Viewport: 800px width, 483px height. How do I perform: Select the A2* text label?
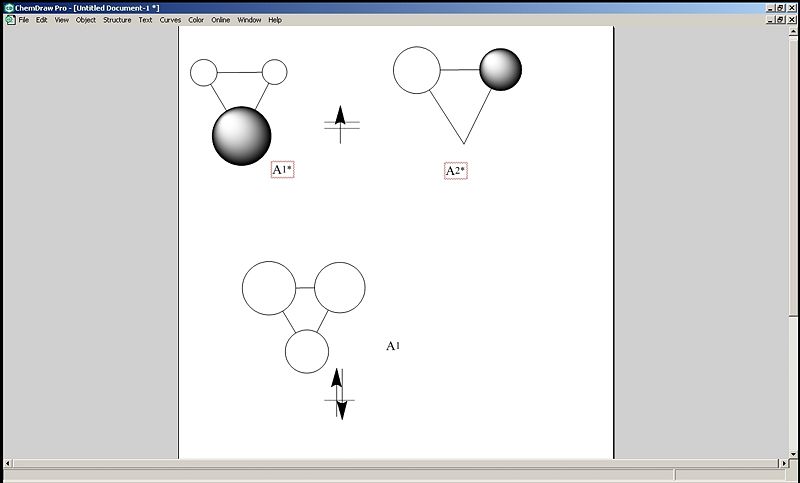pos(456,171)
